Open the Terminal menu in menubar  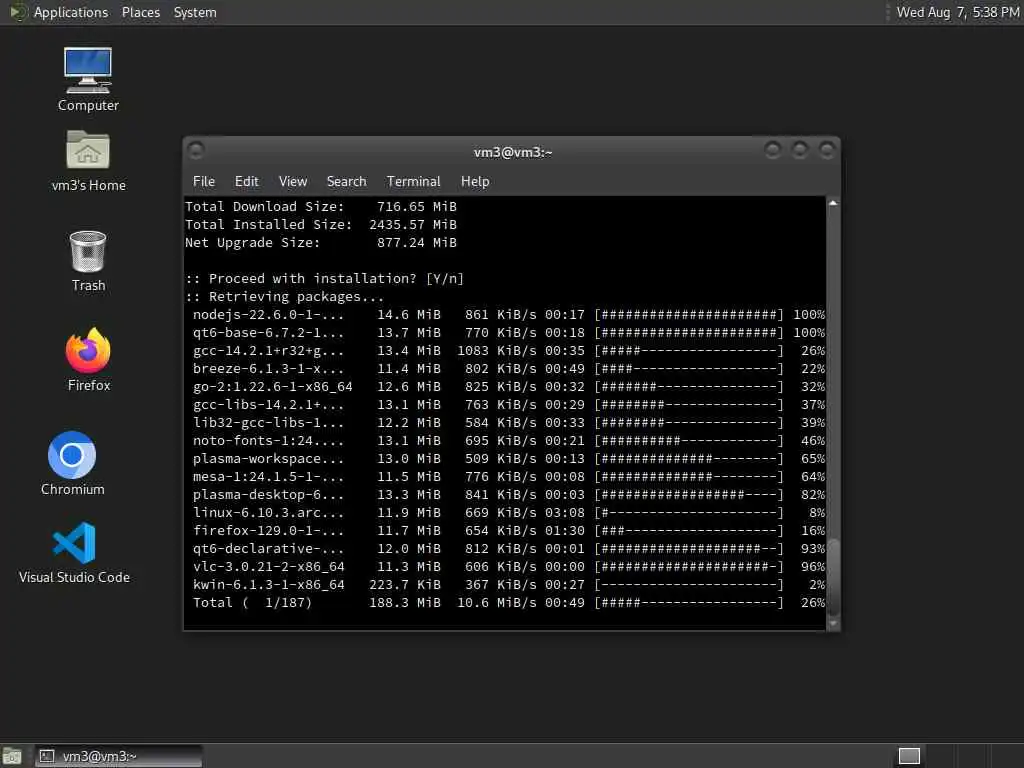(x=413, y=182)
